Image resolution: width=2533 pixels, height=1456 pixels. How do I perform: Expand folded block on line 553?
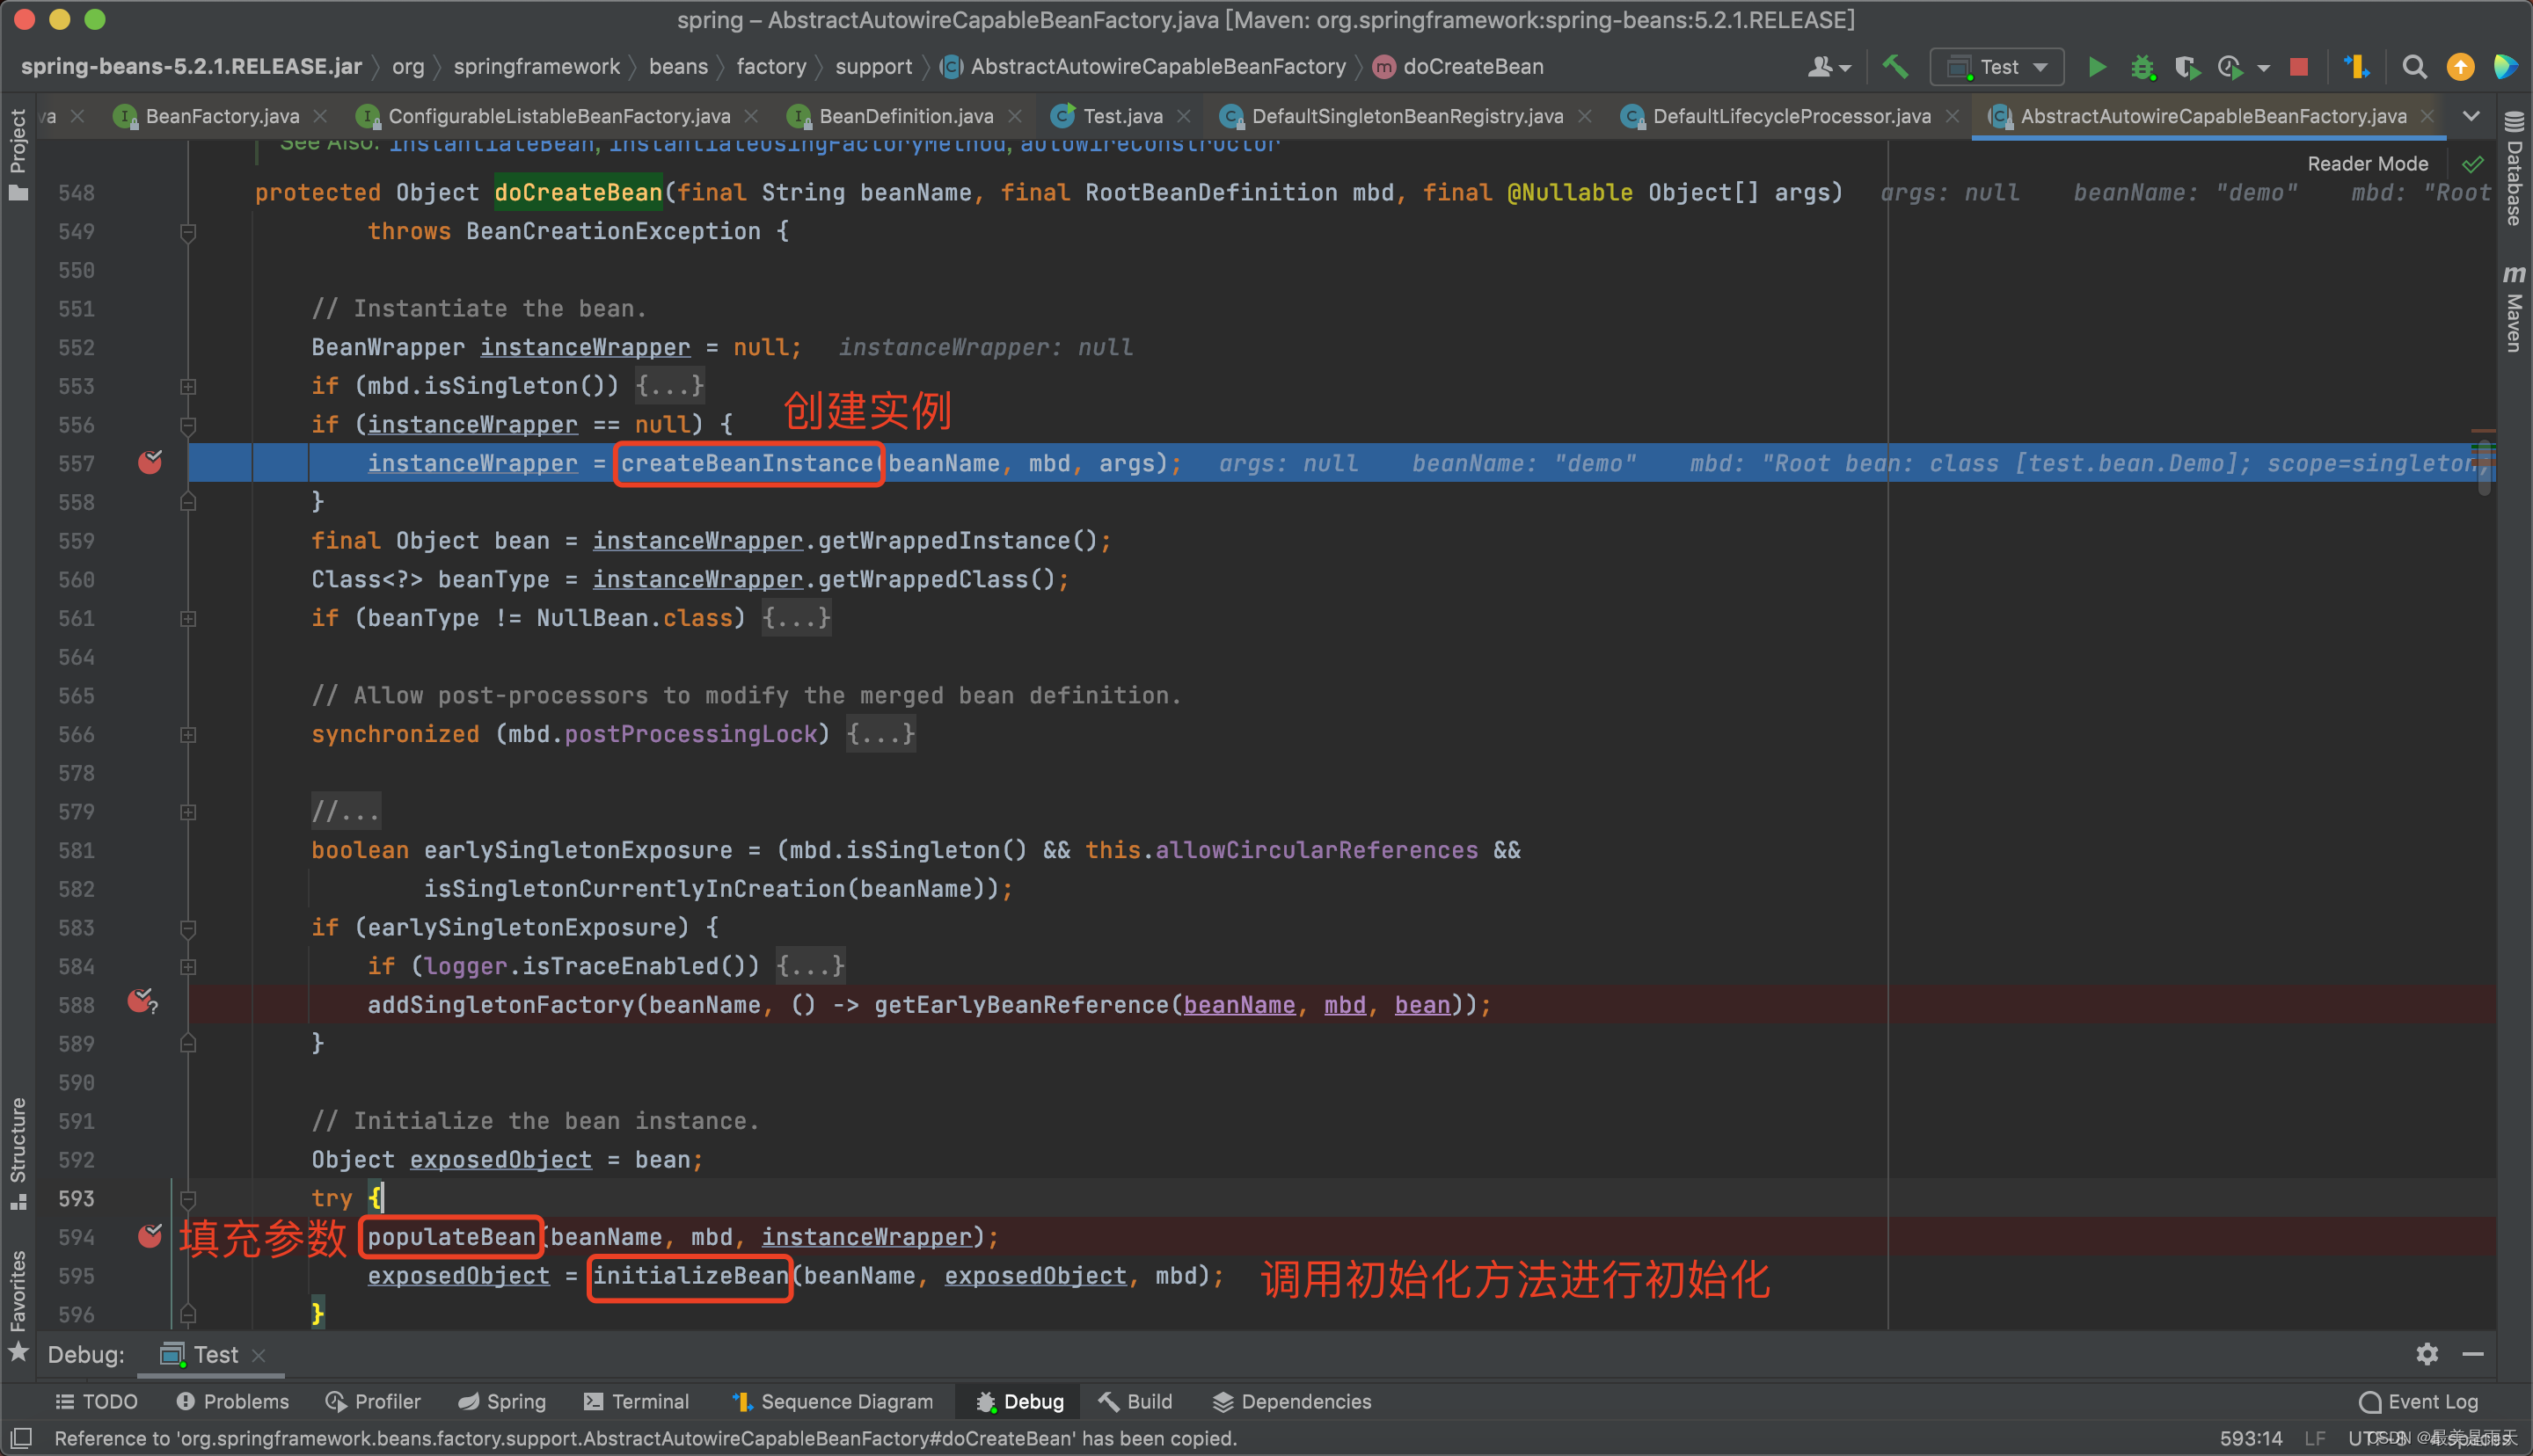click(188, 386)
